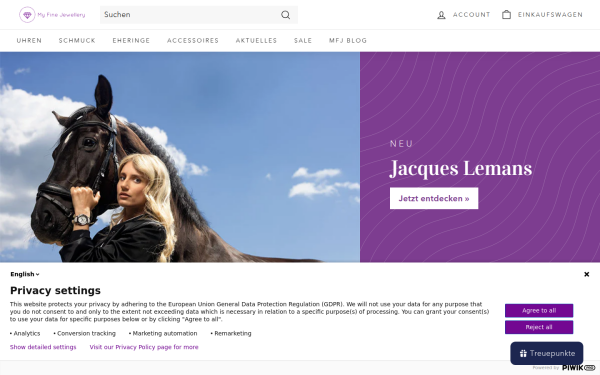Open the ACCOUNT link
Screen dimensions: 600x375
[471, 15]
